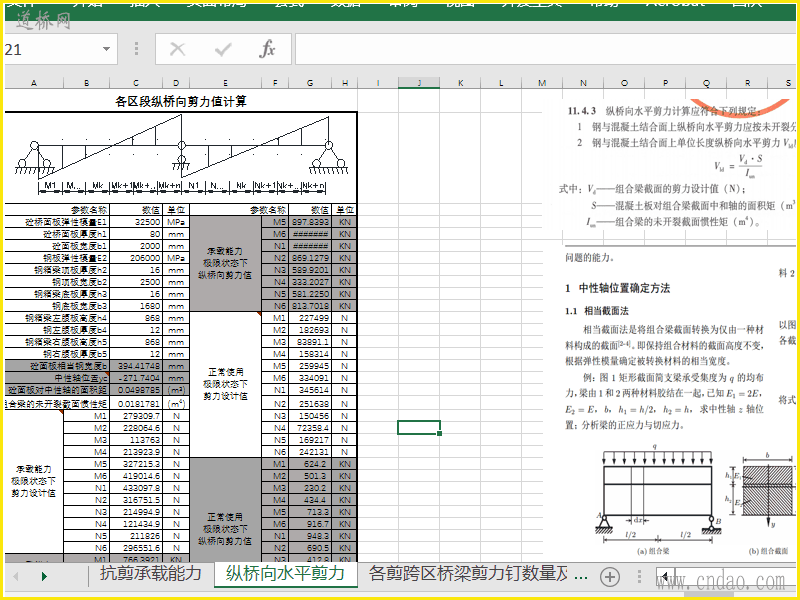
Task: Click the horizontal scrollbar left arrow
Action: click(x=664, y=577)
